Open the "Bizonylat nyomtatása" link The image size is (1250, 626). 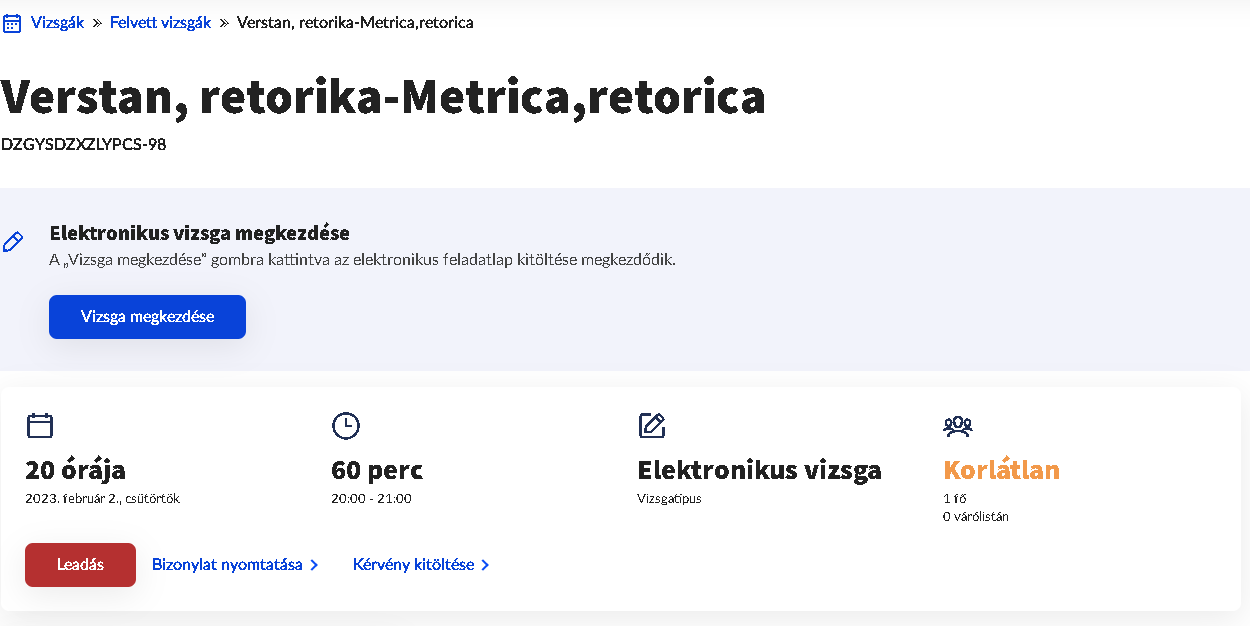[227, 565]
